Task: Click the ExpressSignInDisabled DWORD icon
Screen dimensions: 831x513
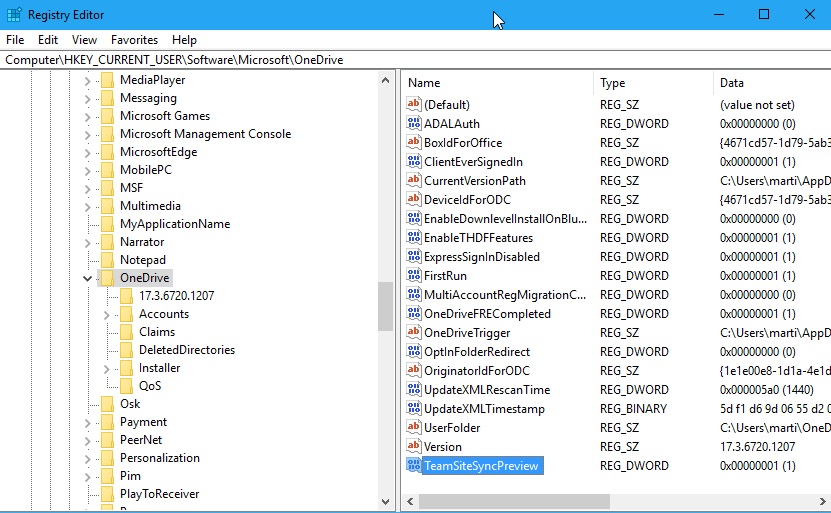Action: 413,256
